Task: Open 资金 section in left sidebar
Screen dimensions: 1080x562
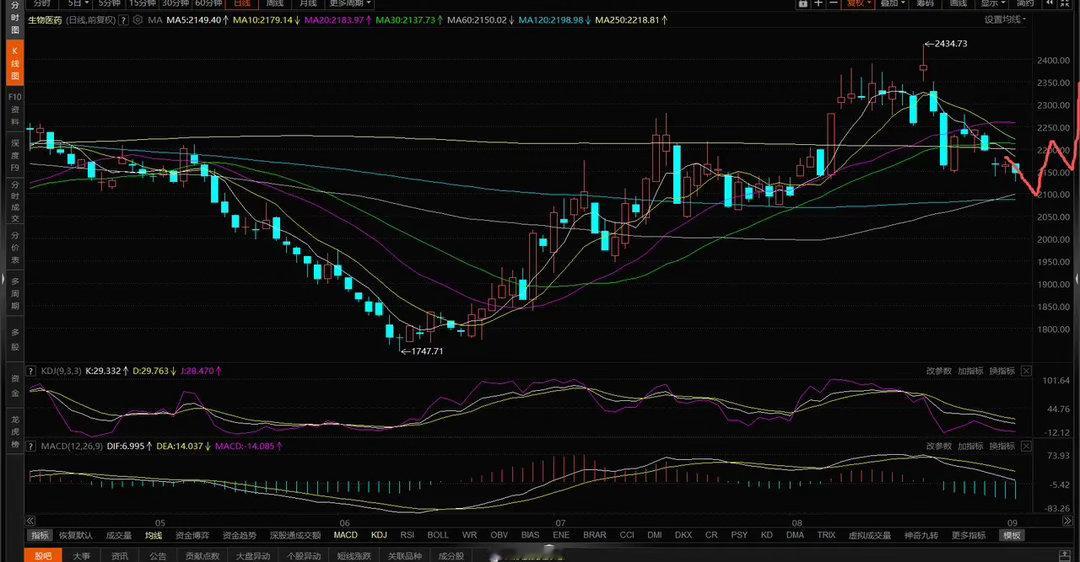Action: (x=14, y=386)
